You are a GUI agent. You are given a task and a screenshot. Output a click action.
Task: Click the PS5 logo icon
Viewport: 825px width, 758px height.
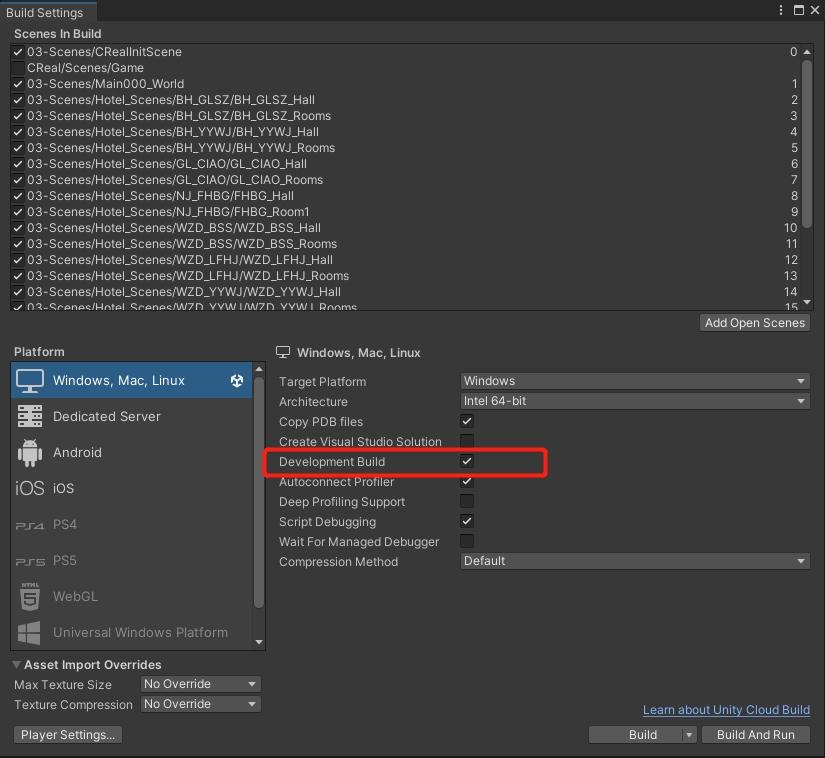pyautogui.click(x=30, y=561)
